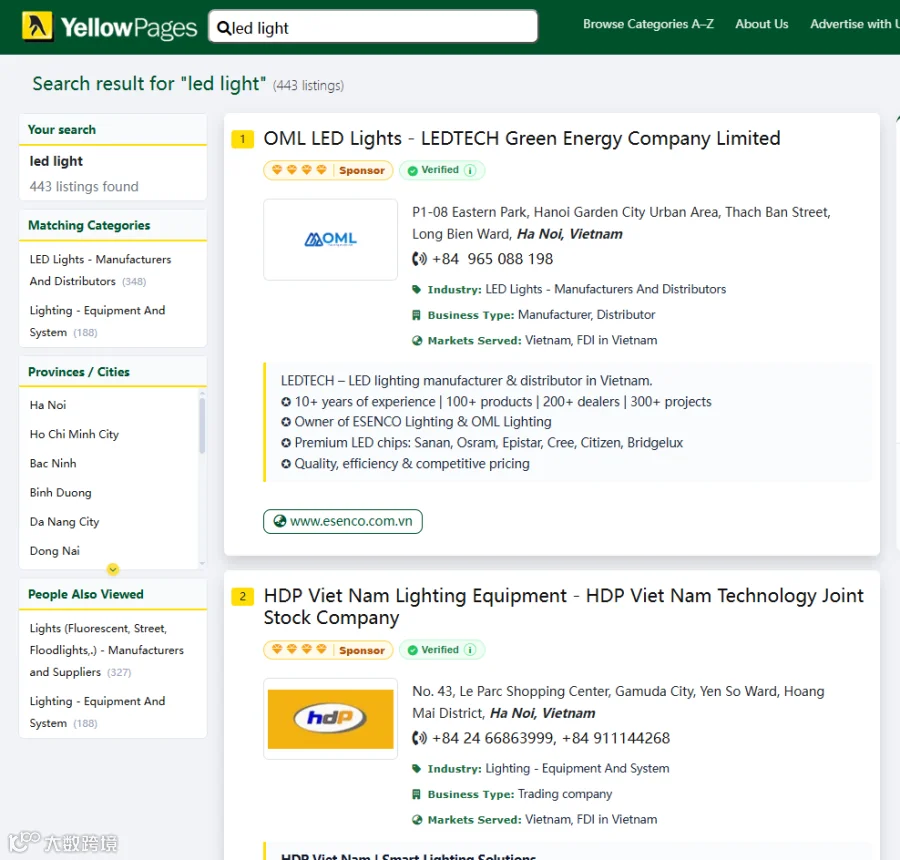The height and width of the screenshot is (860, 900).
Task: Click OML listing Business Type building icon
Action: [417, 315]
